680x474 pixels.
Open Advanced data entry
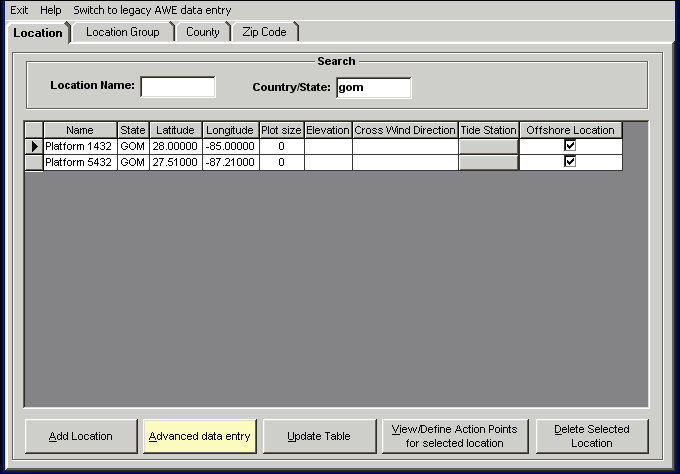click(200, 436)
